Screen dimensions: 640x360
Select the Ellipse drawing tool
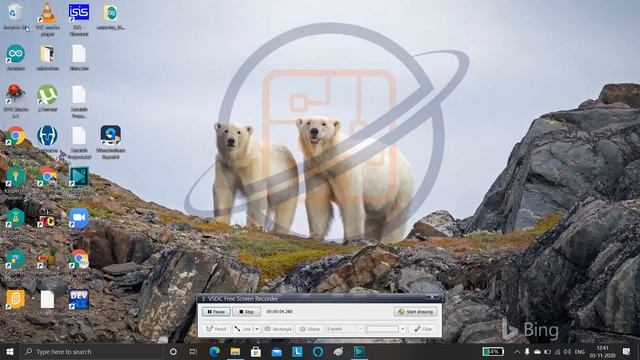[x=309, y=329]
